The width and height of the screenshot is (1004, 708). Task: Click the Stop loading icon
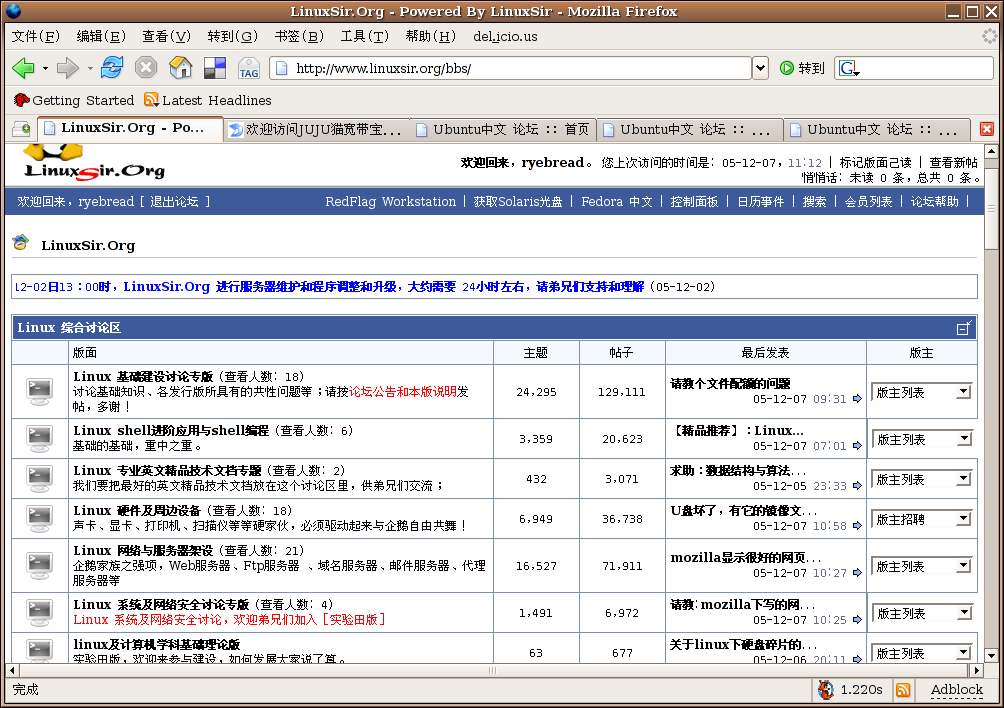(x=146, y=67)
